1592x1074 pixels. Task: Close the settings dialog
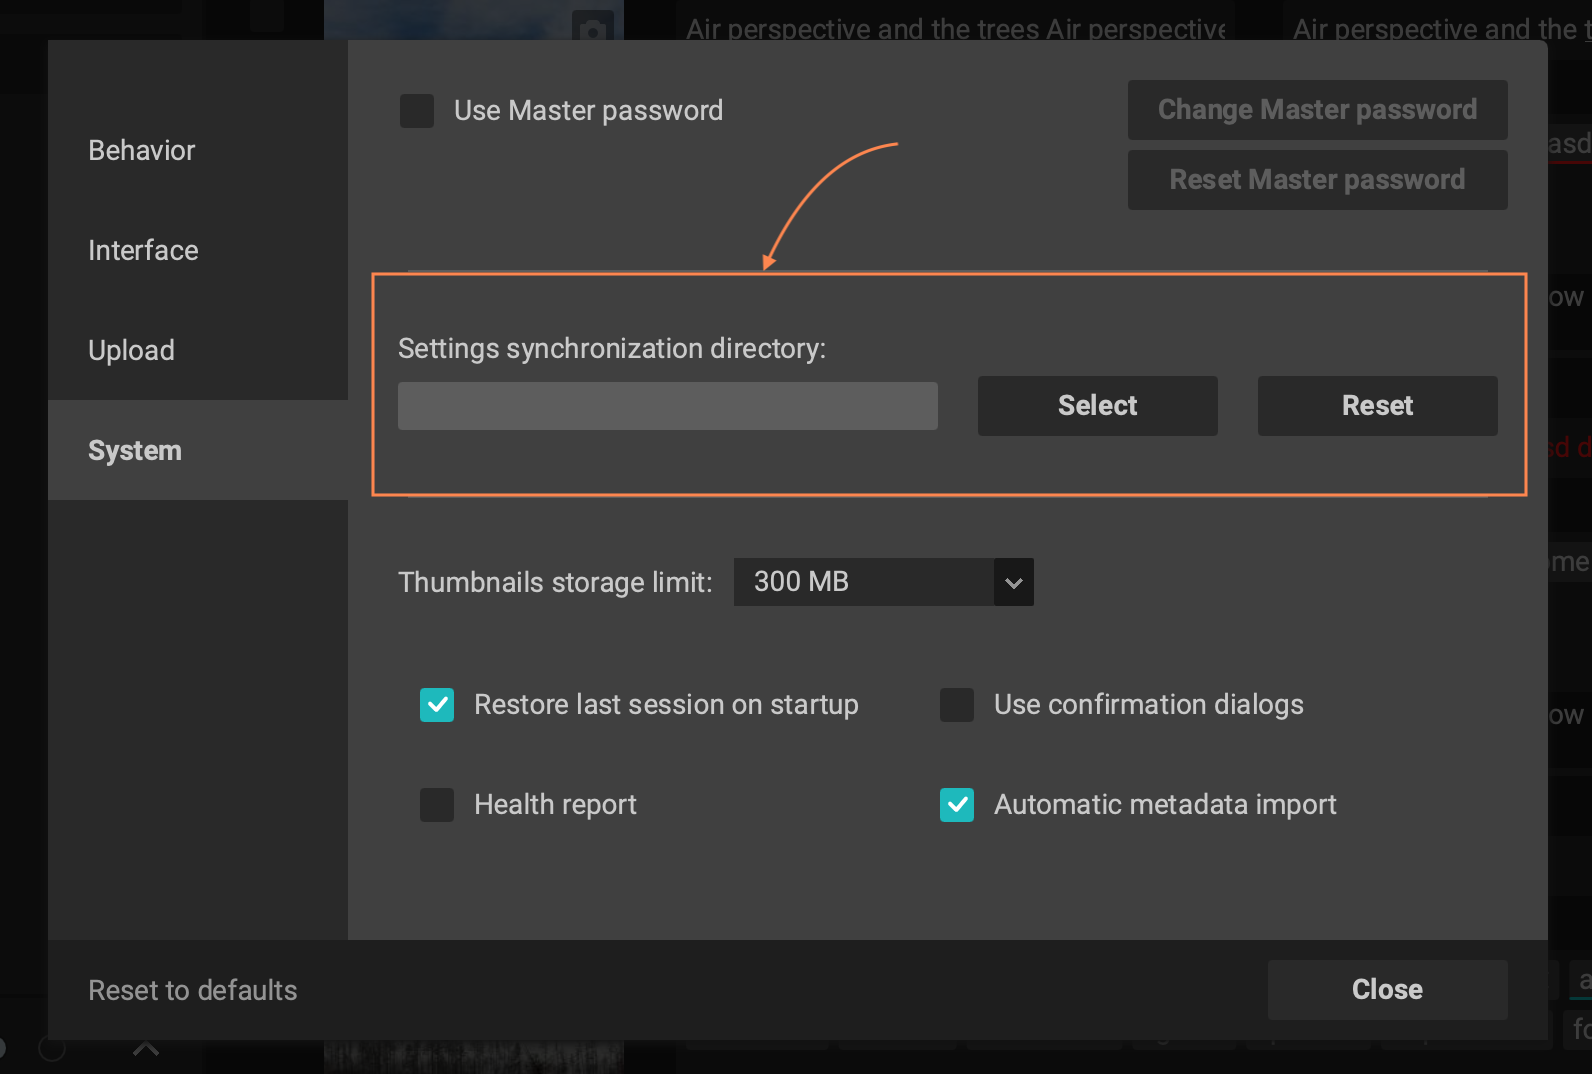pos(1387,990)
